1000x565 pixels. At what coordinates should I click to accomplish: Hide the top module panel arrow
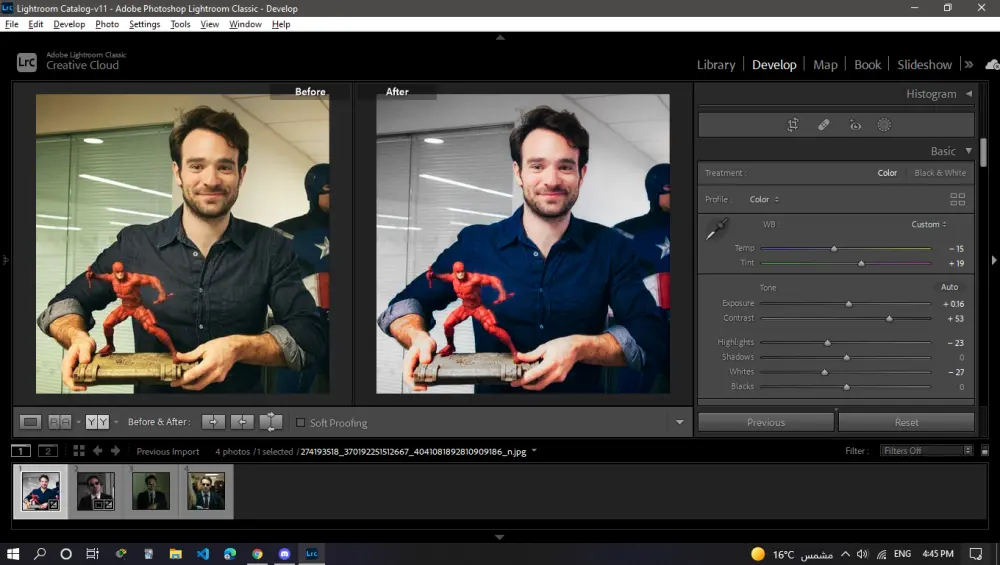[500, 38]
